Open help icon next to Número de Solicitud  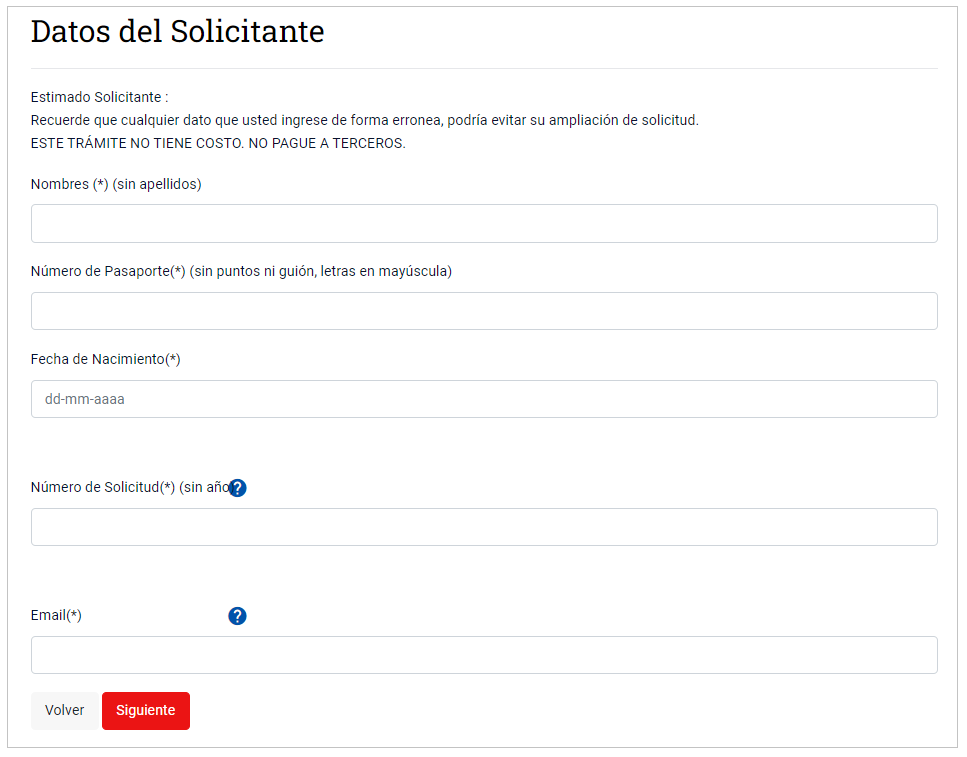tap(237, 488)
